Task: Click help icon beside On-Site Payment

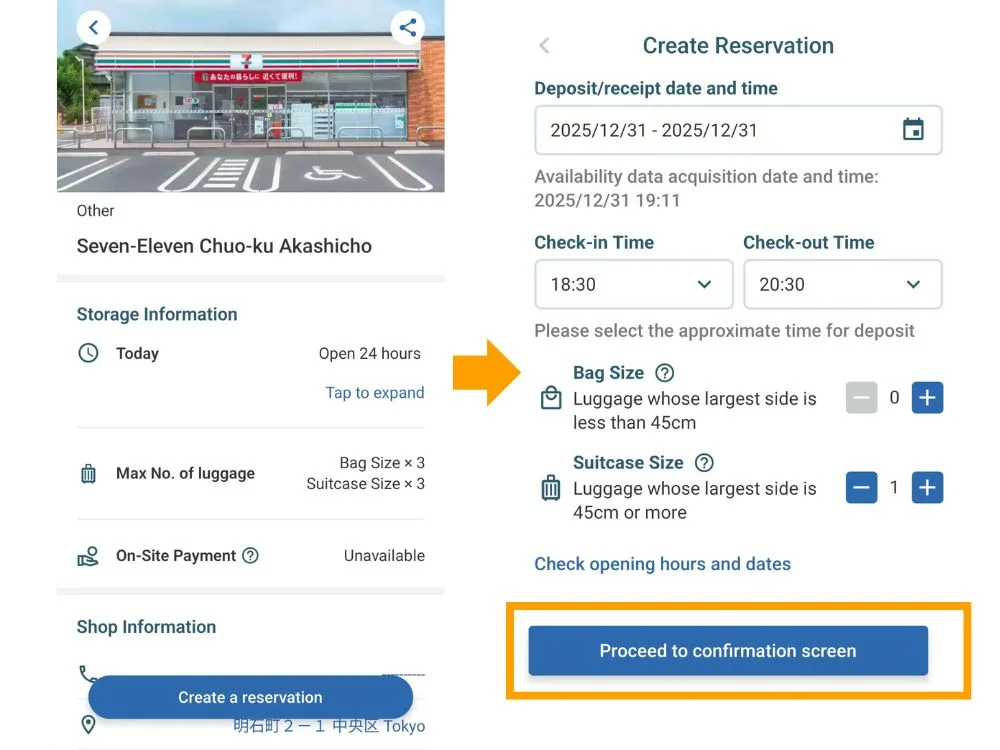Action: (250, 556)
